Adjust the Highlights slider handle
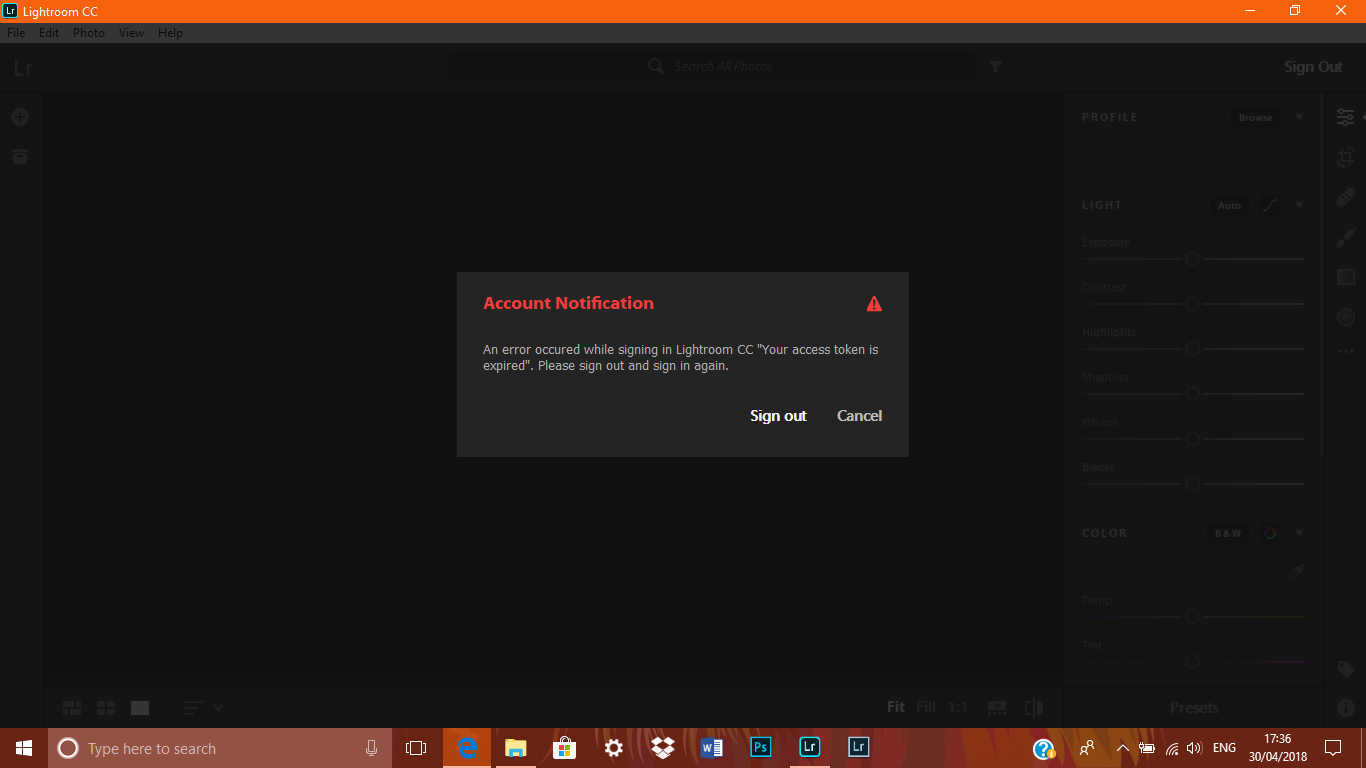 1192,349
